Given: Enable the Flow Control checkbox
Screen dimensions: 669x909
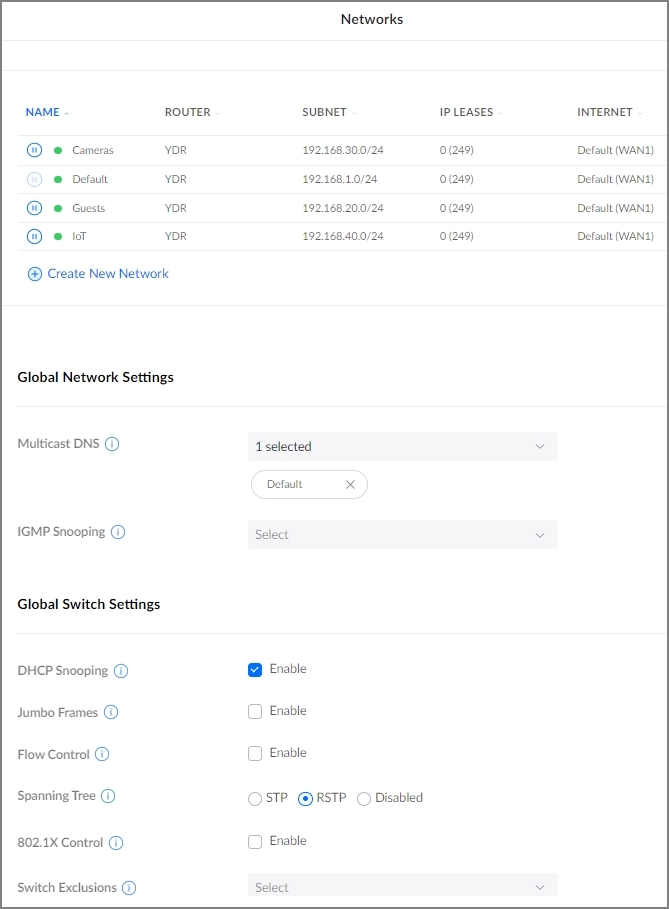Looking at the screenshot, I should pyautogui.click(x=255, y=753).
